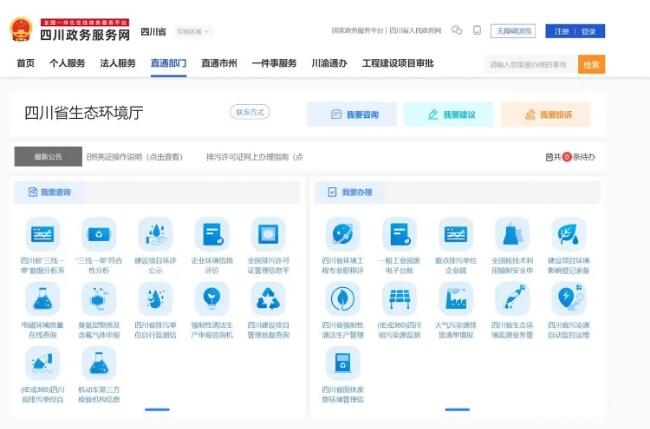Open the 法人服务 menu
Screen dimensions: 650x429
[118, 63]
